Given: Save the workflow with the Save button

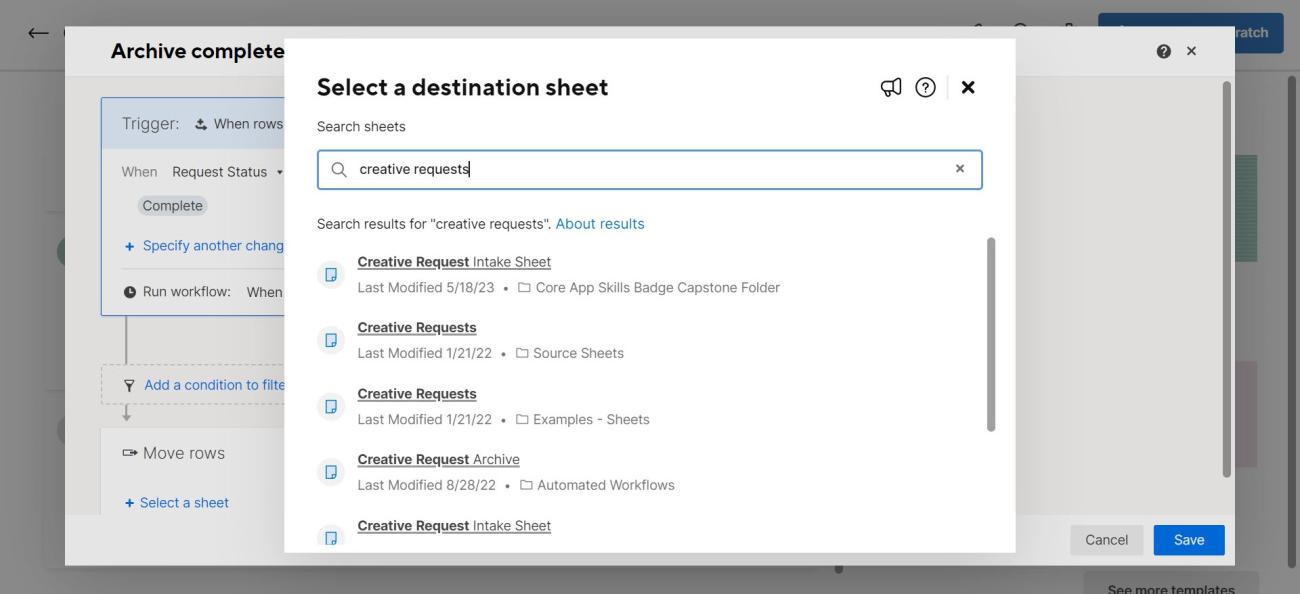Looking at the screenshot, I should pyautogui.click(x=1188, y=539).
